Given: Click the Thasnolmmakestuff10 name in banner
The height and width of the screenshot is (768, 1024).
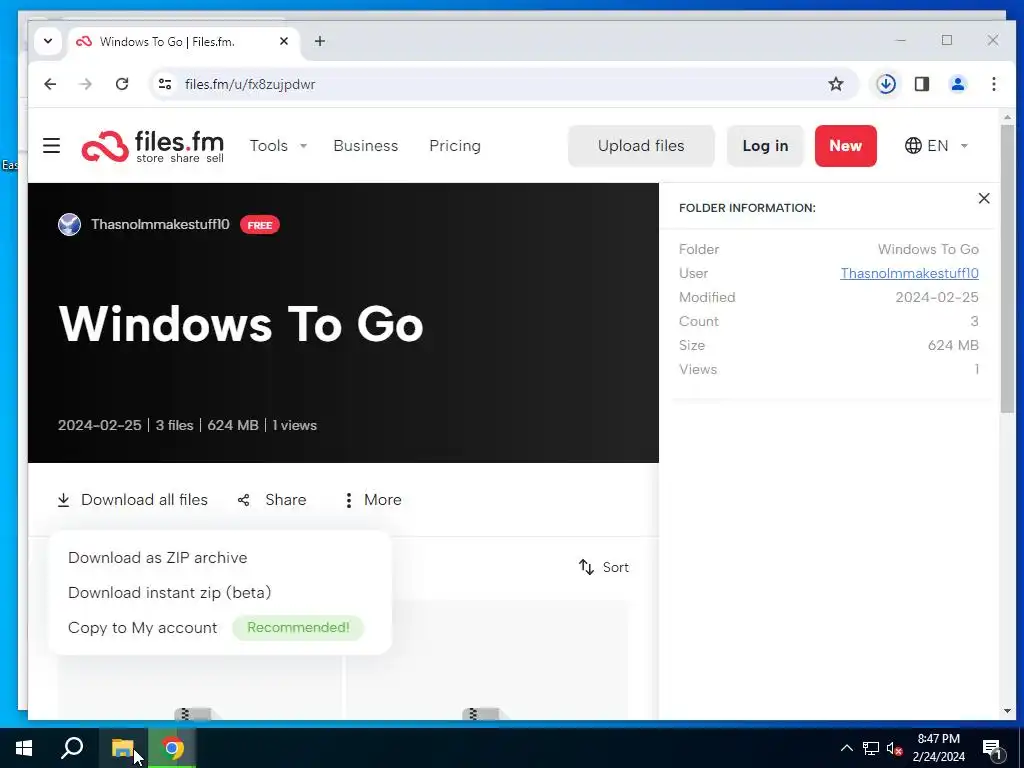Looking at the screenshot, I should pyautogui.click(x=161, y=225).
